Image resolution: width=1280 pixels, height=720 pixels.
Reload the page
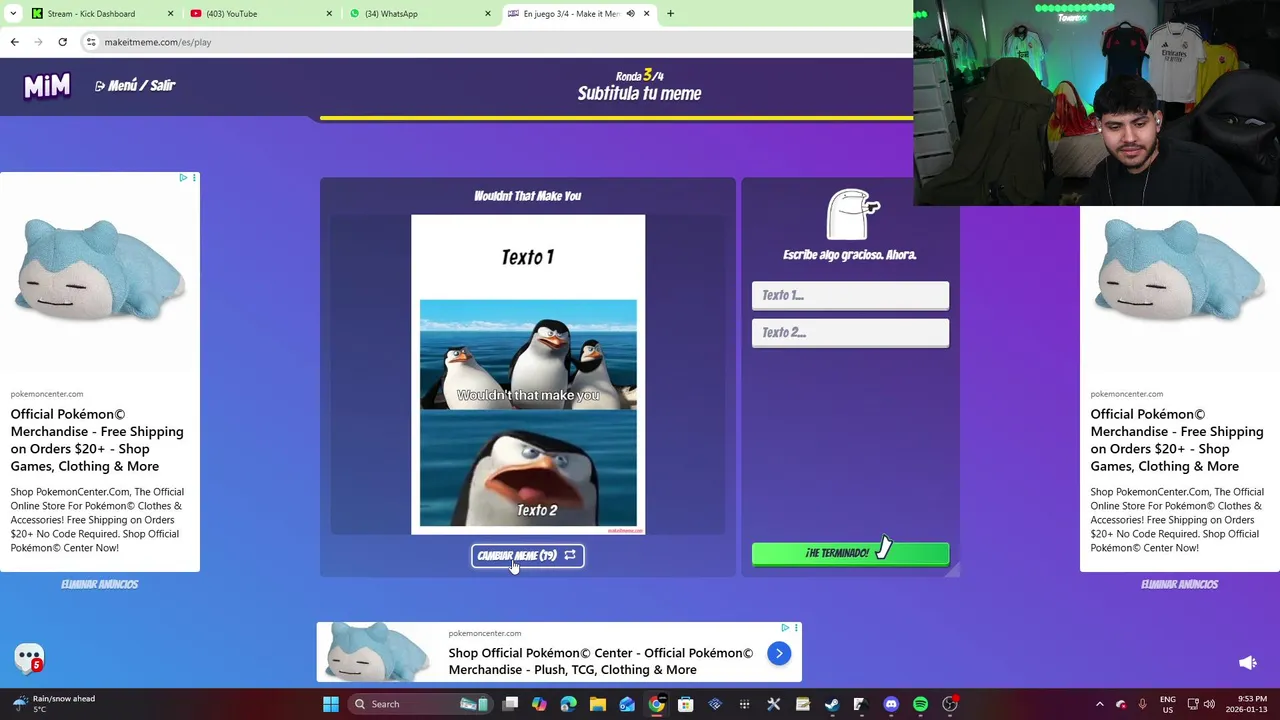coord(62,42)
